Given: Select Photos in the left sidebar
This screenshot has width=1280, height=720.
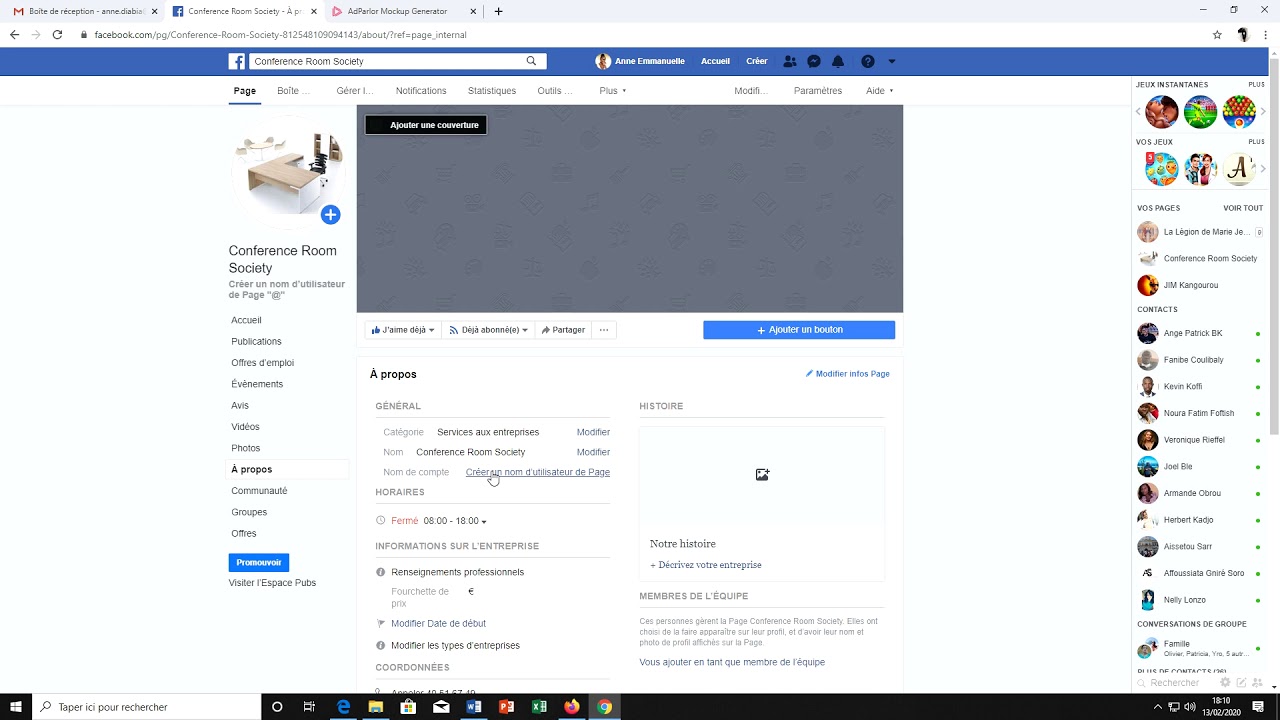Looking at the screenshot, I should 246,448.
